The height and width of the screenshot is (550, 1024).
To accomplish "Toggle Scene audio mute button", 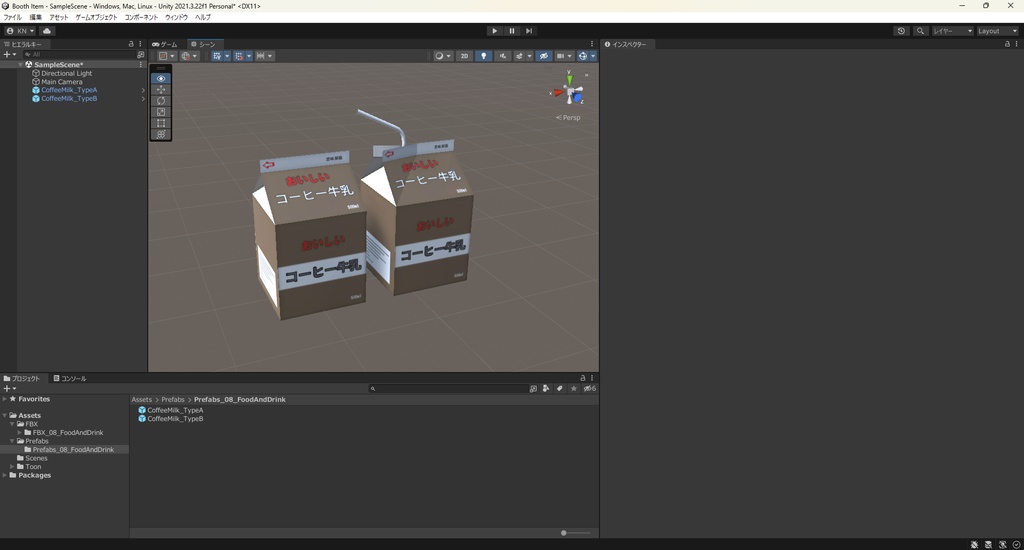I will click(x=502, y=56).
